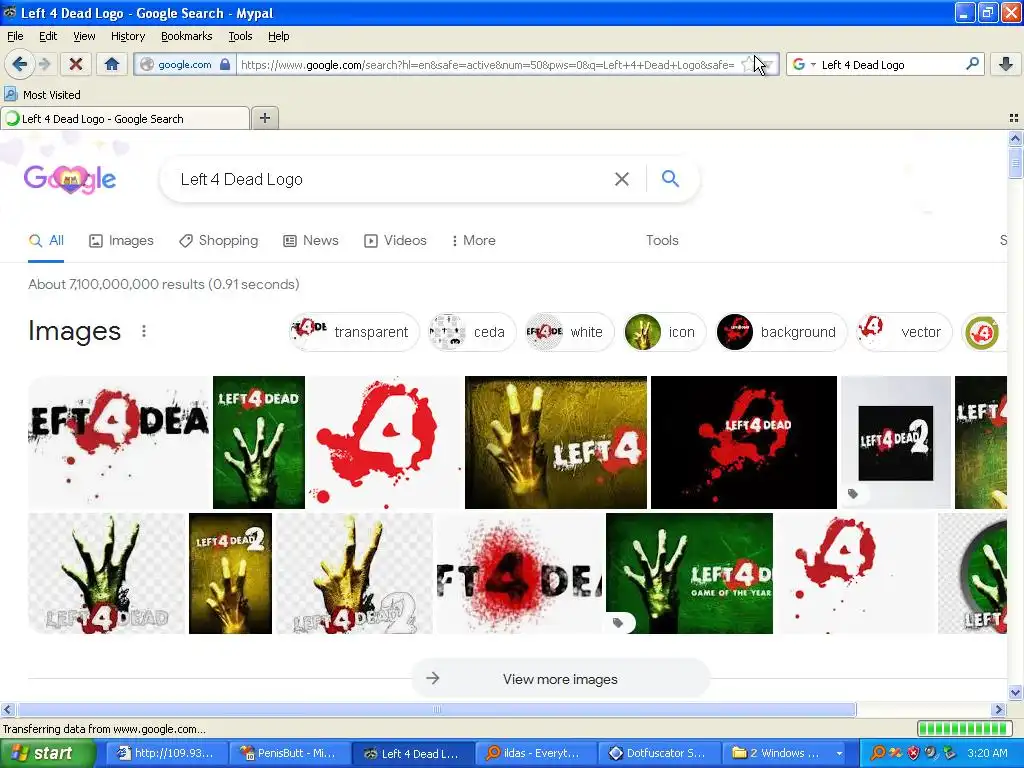Viewport: 1024px width, 768px height.
Task: Open red splatter 4 logo on white thumbnail
Action: pyautogui.click(x=385, y=442)
